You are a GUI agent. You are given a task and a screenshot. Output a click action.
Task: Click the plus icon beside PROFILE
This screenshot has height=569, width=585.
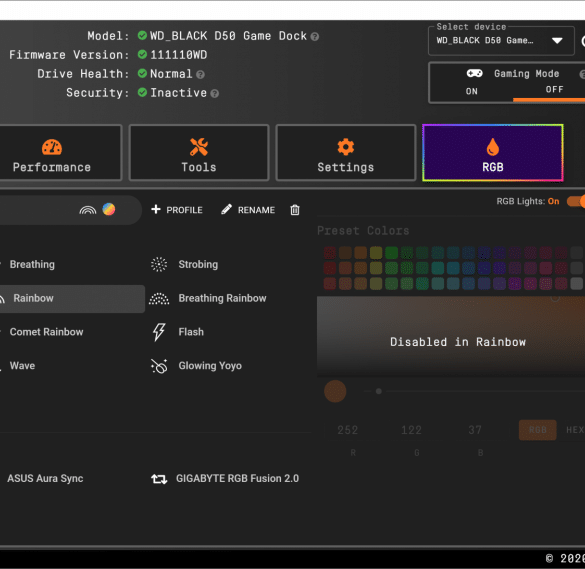click(x=156, y=209)
